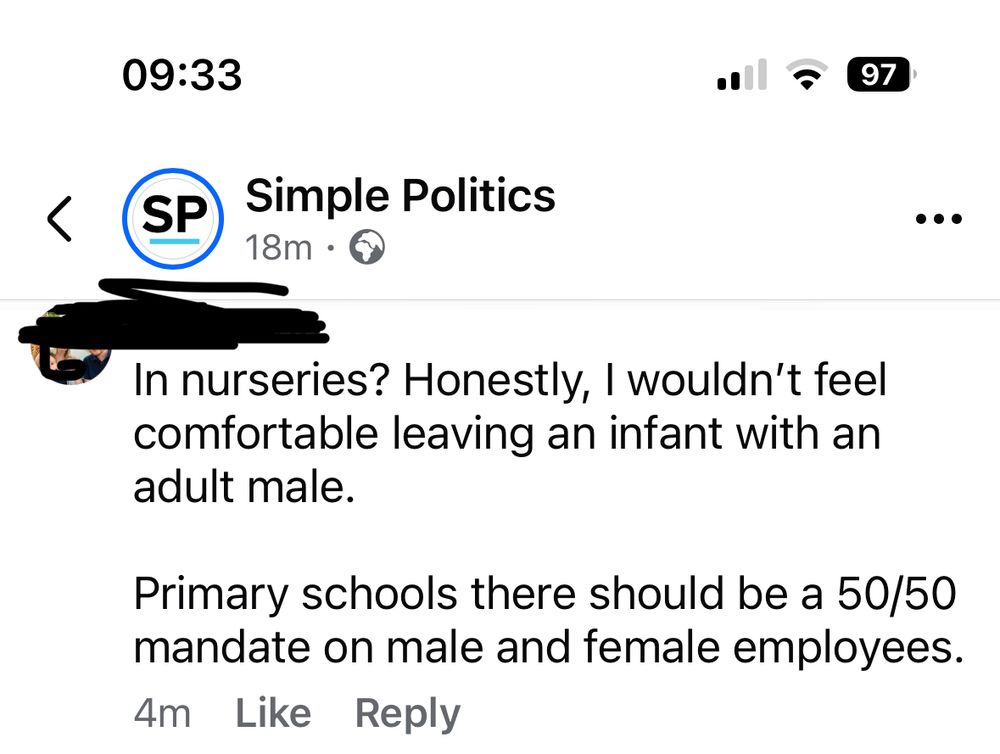
Task: Tap the 09:33 clock in status bar
Action: tap(182, 74)
